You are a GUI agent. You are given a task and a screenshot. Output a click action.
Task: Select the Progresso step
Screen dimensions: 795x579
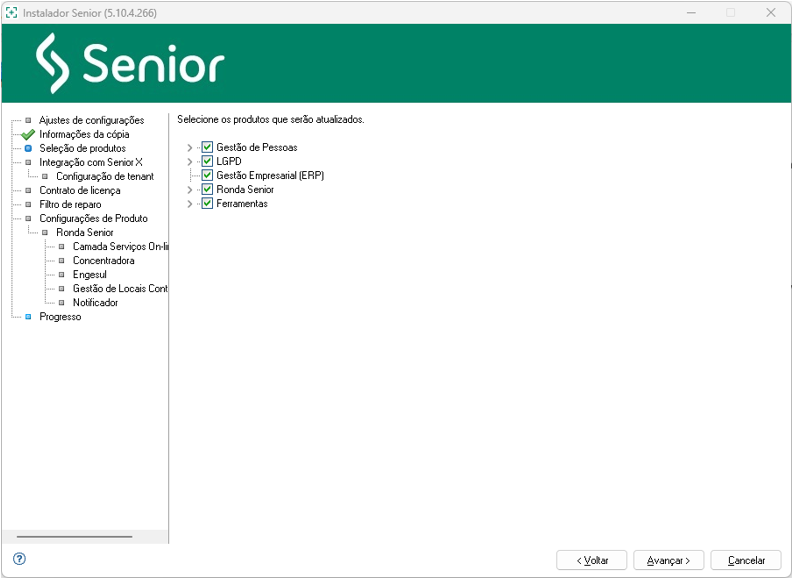click(60, 317)
